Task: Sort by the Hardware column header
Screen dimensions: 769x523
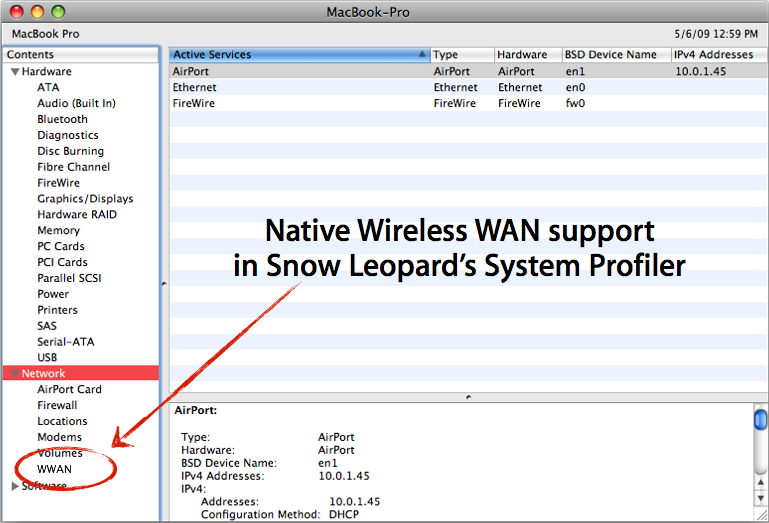Action: (x=528, y=54)
